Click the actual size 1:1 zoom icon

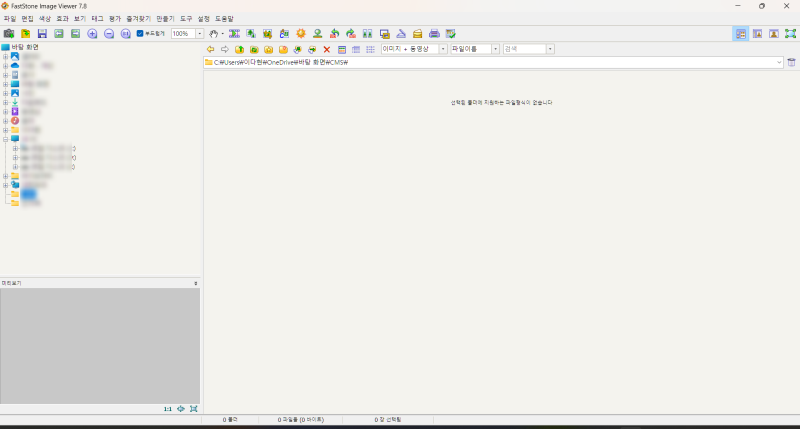126,34
